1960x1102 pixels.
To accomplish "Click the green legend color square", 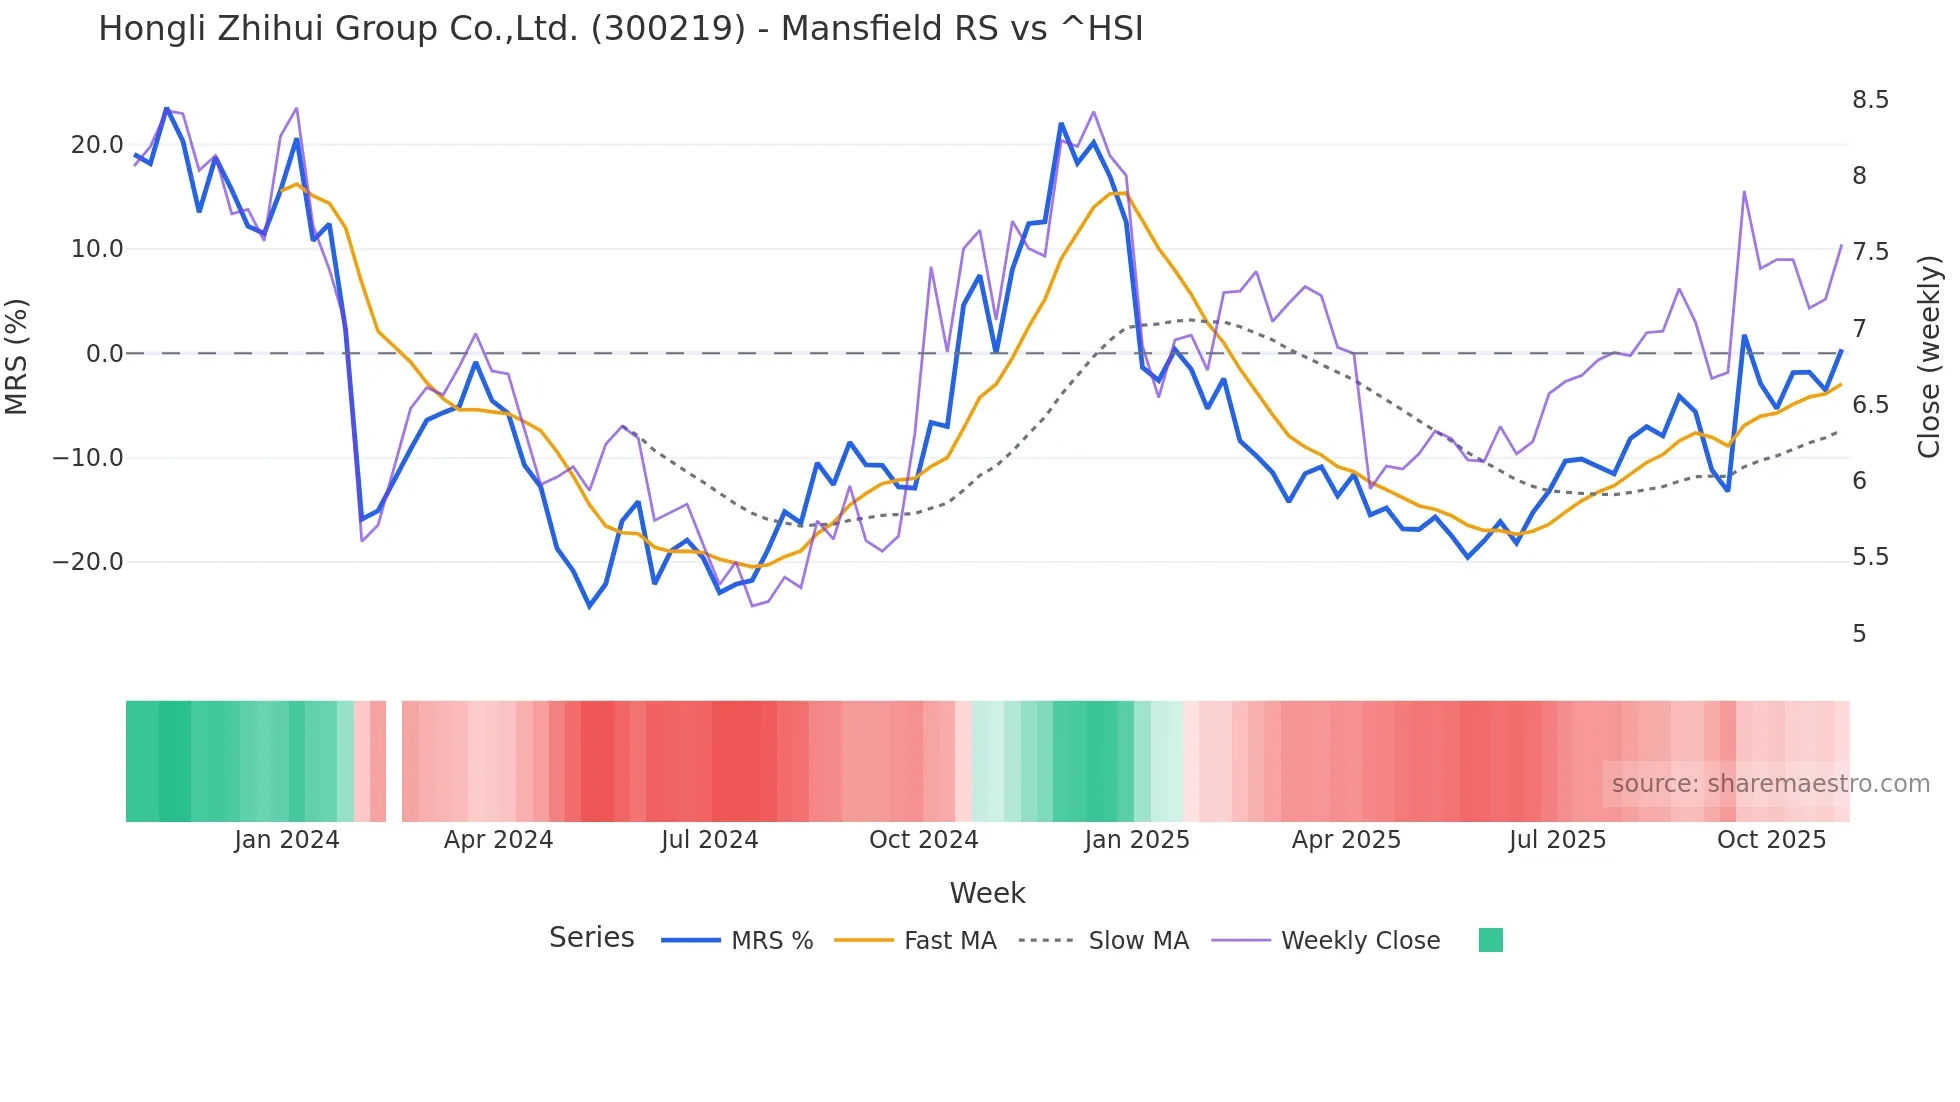I will [1490, 940].
